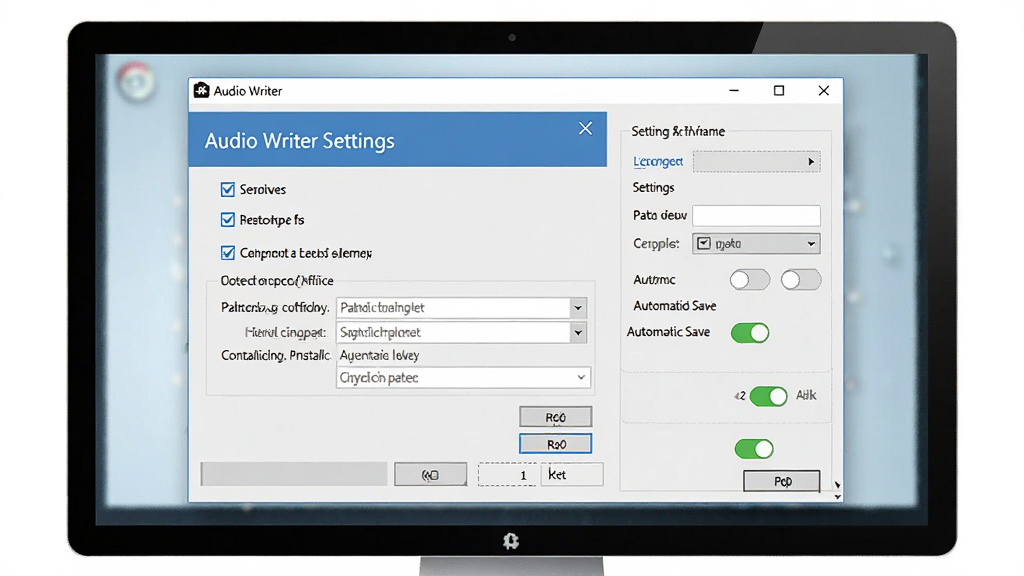Uncheck the Restohpe fs checkbox

[x=227, y=219]
